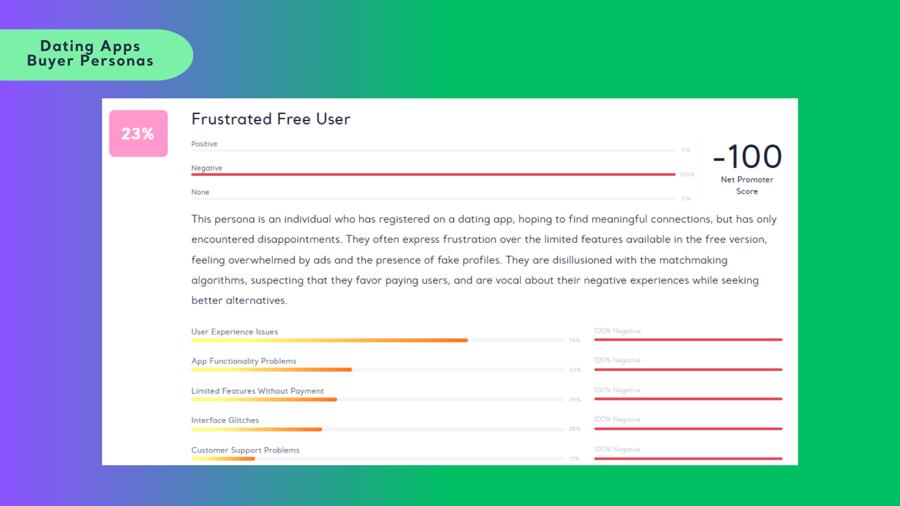Click the persona description paragraph
This screenshot has height=506, width=900.
pos(484,259)
